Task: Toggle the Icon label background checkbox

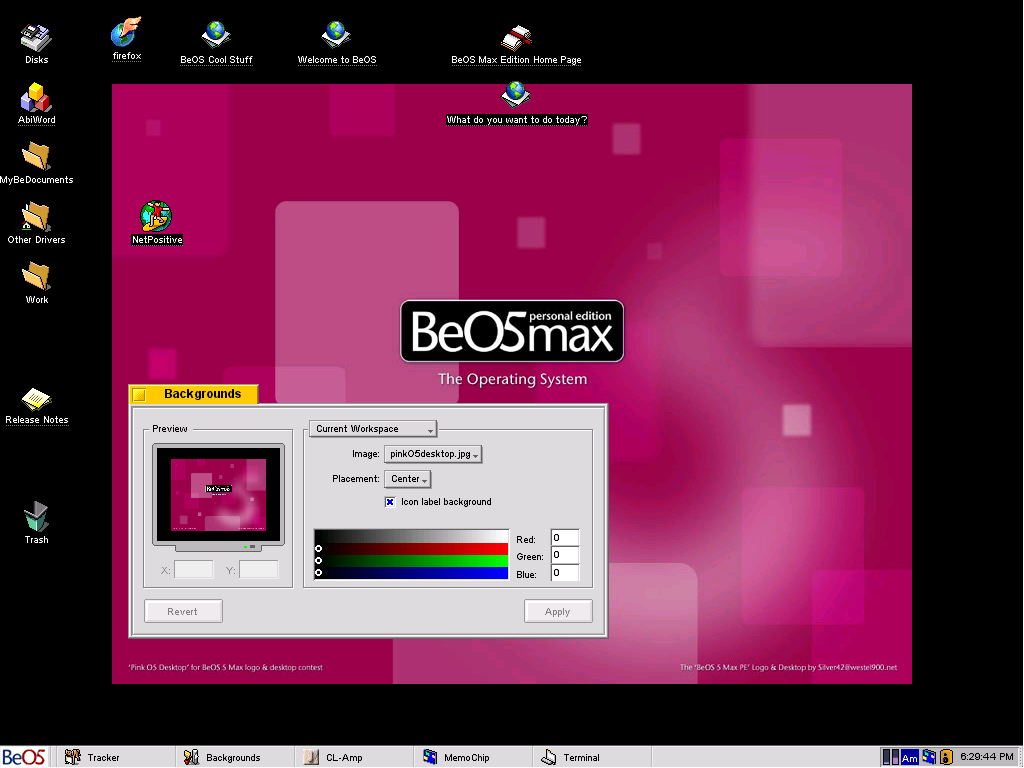Action: [390, 502]
